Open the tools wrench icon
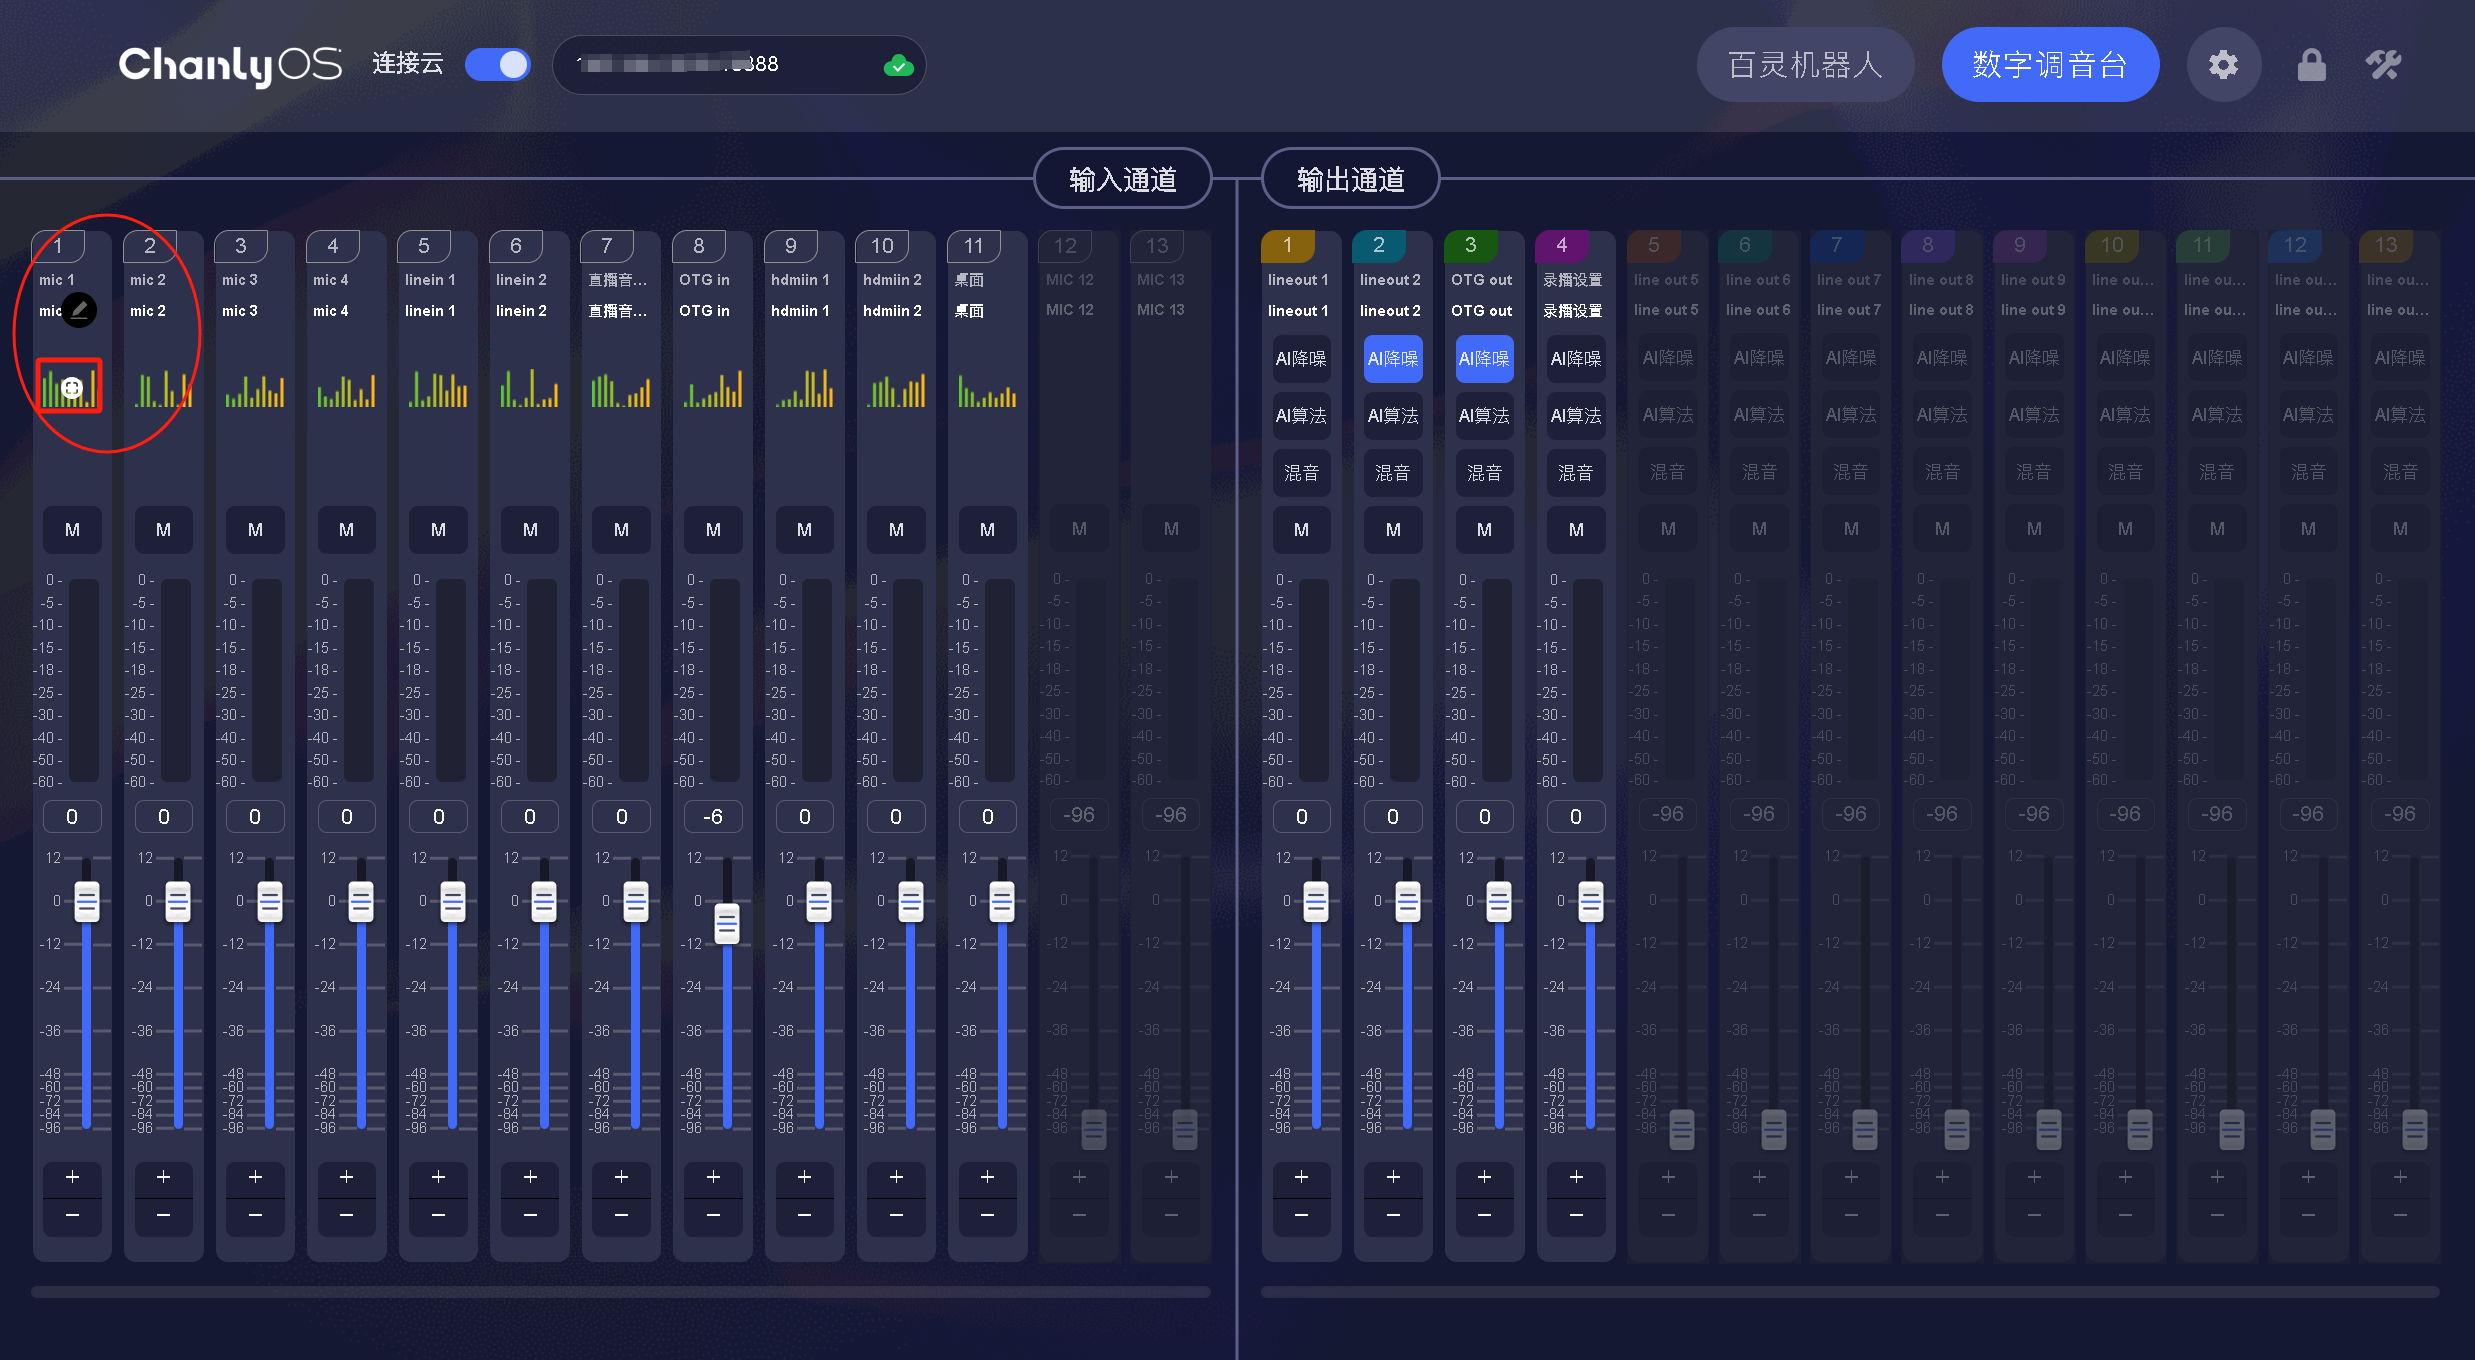 click(2383, 65)
